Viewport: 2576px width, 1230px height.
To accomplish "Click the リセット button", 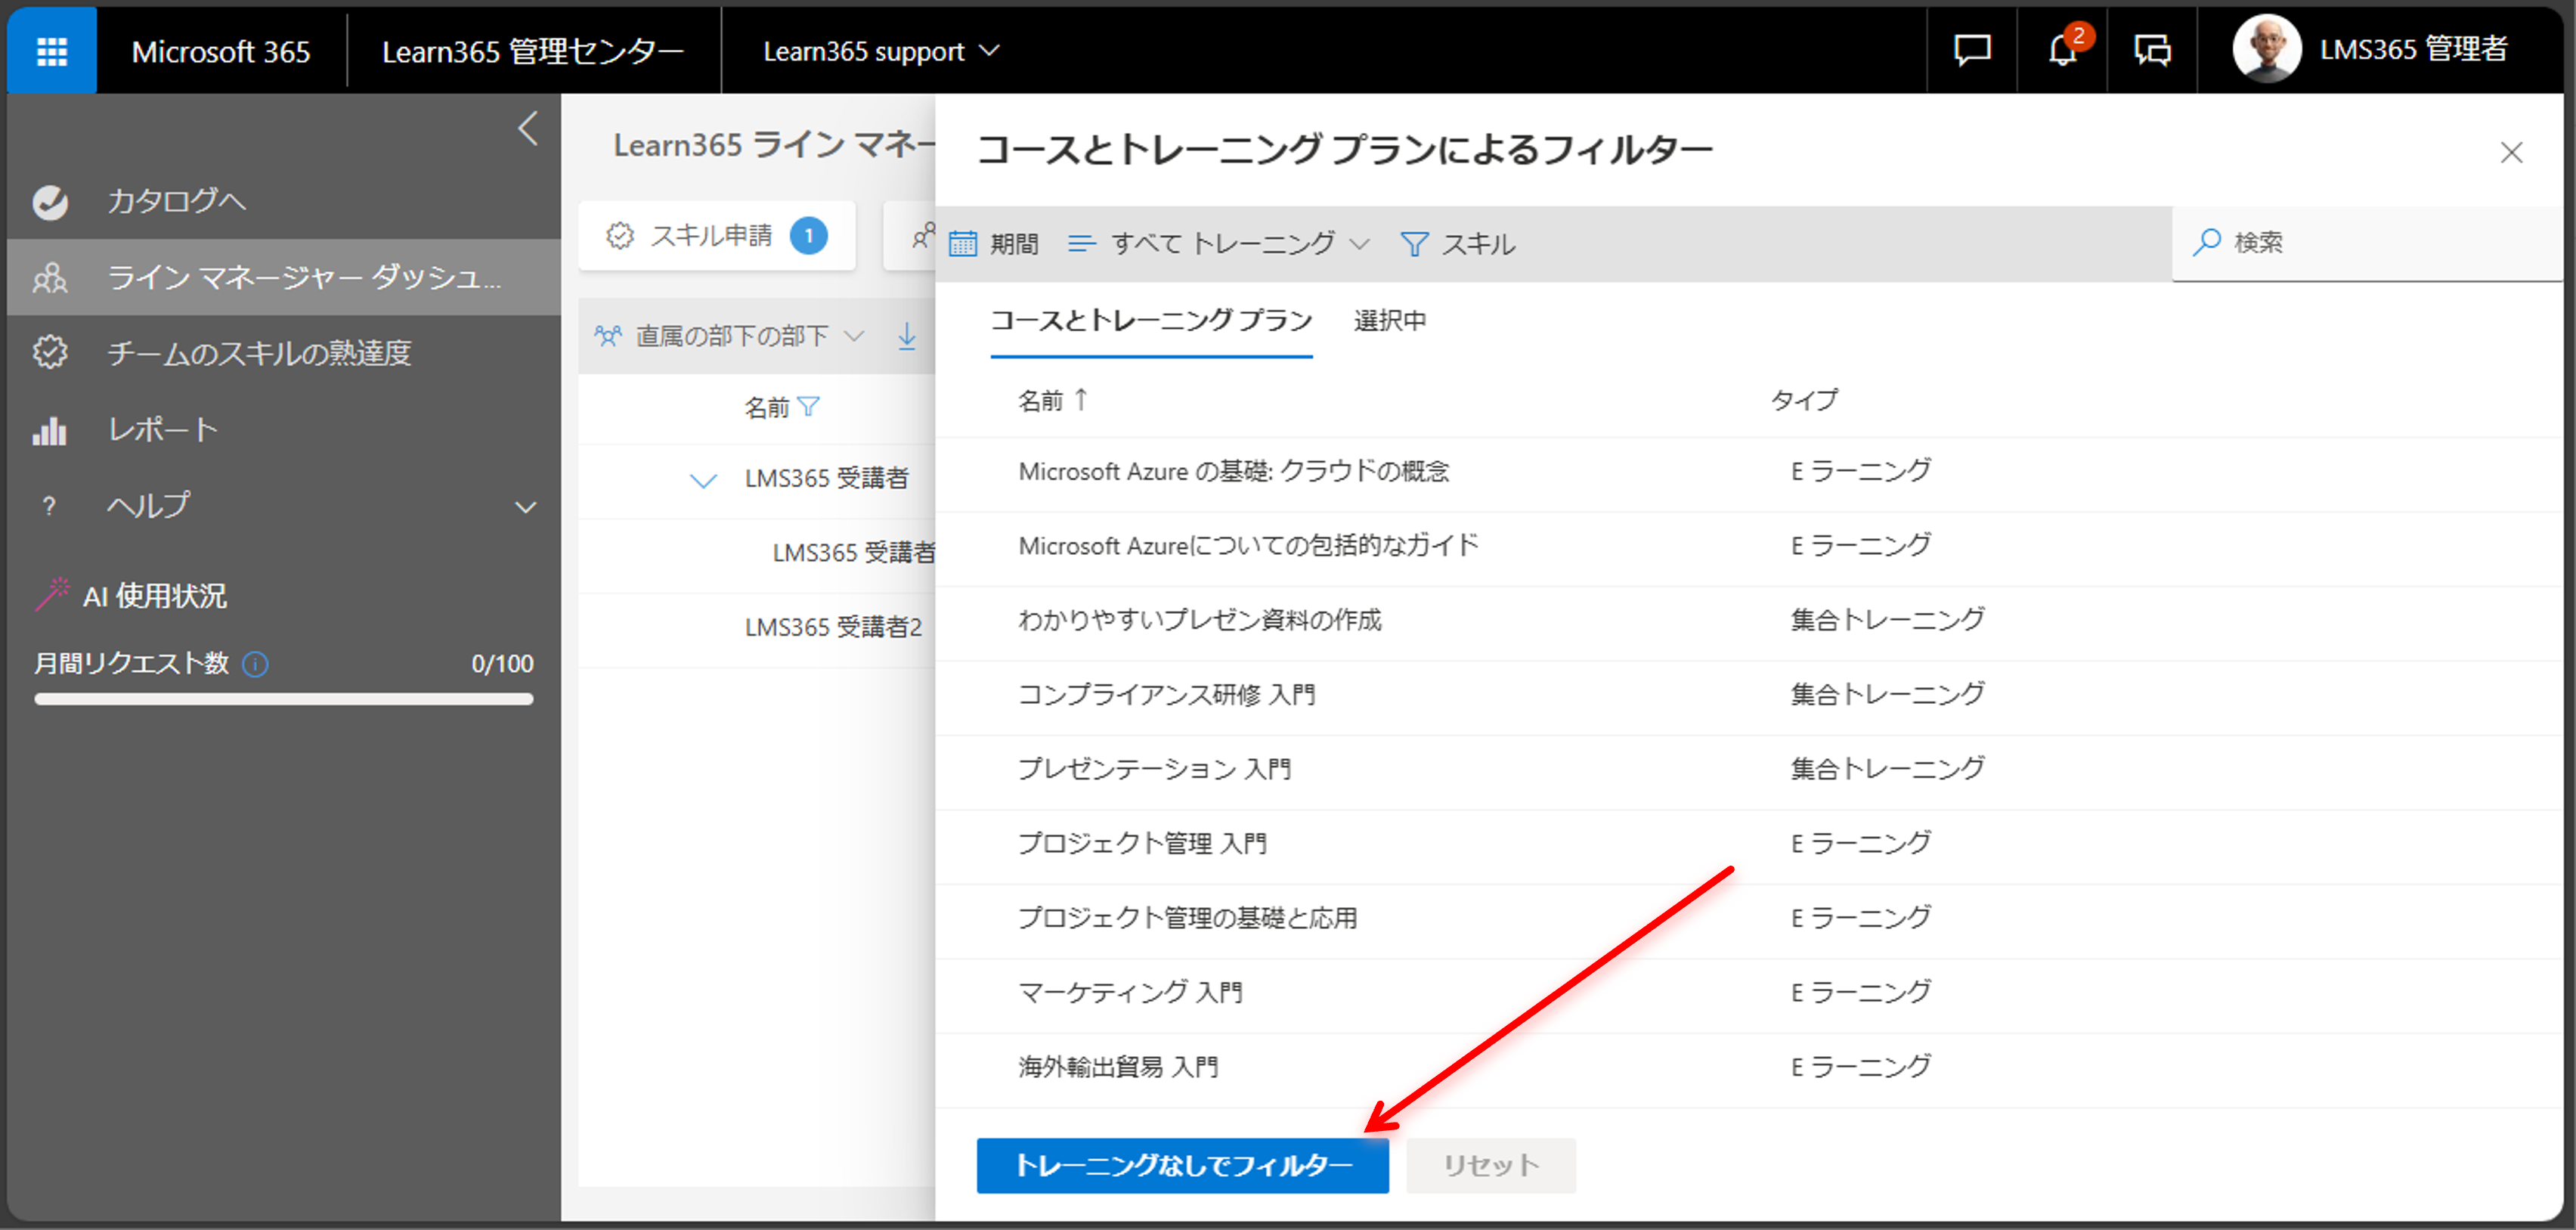I will tap(1491, 1165).
